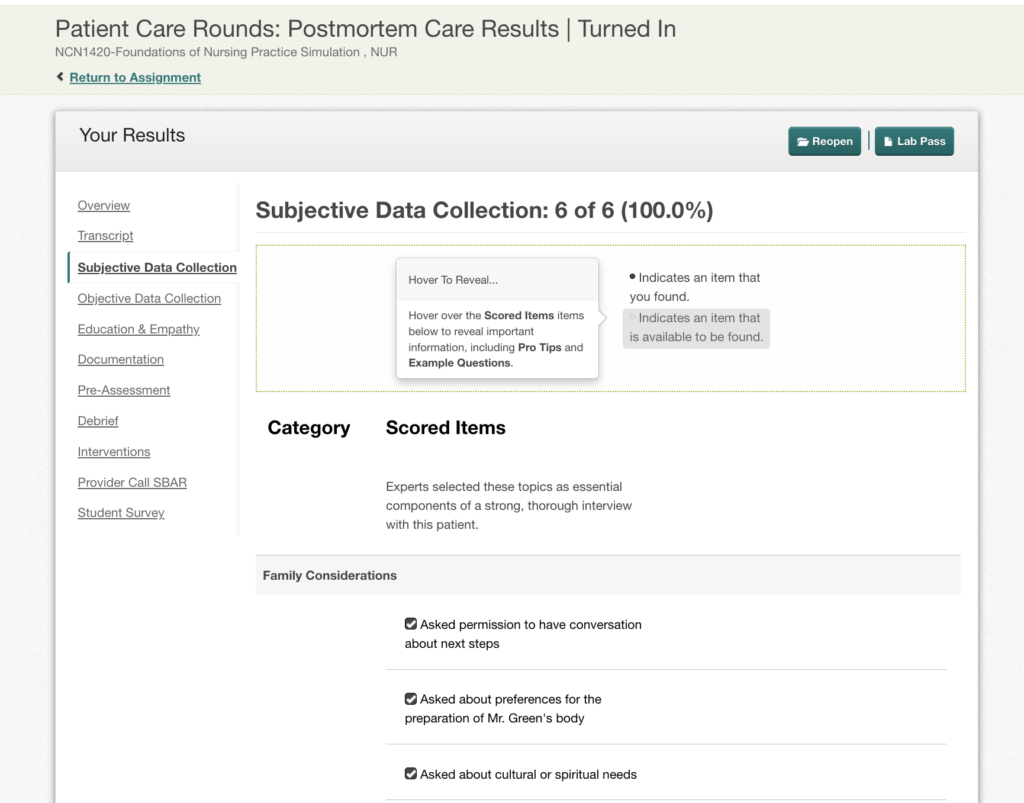Image resolution: width=1024 pixels, height=803 pixels.
Task: Click the document icon on Lab Pass
Action: [888, 141]
